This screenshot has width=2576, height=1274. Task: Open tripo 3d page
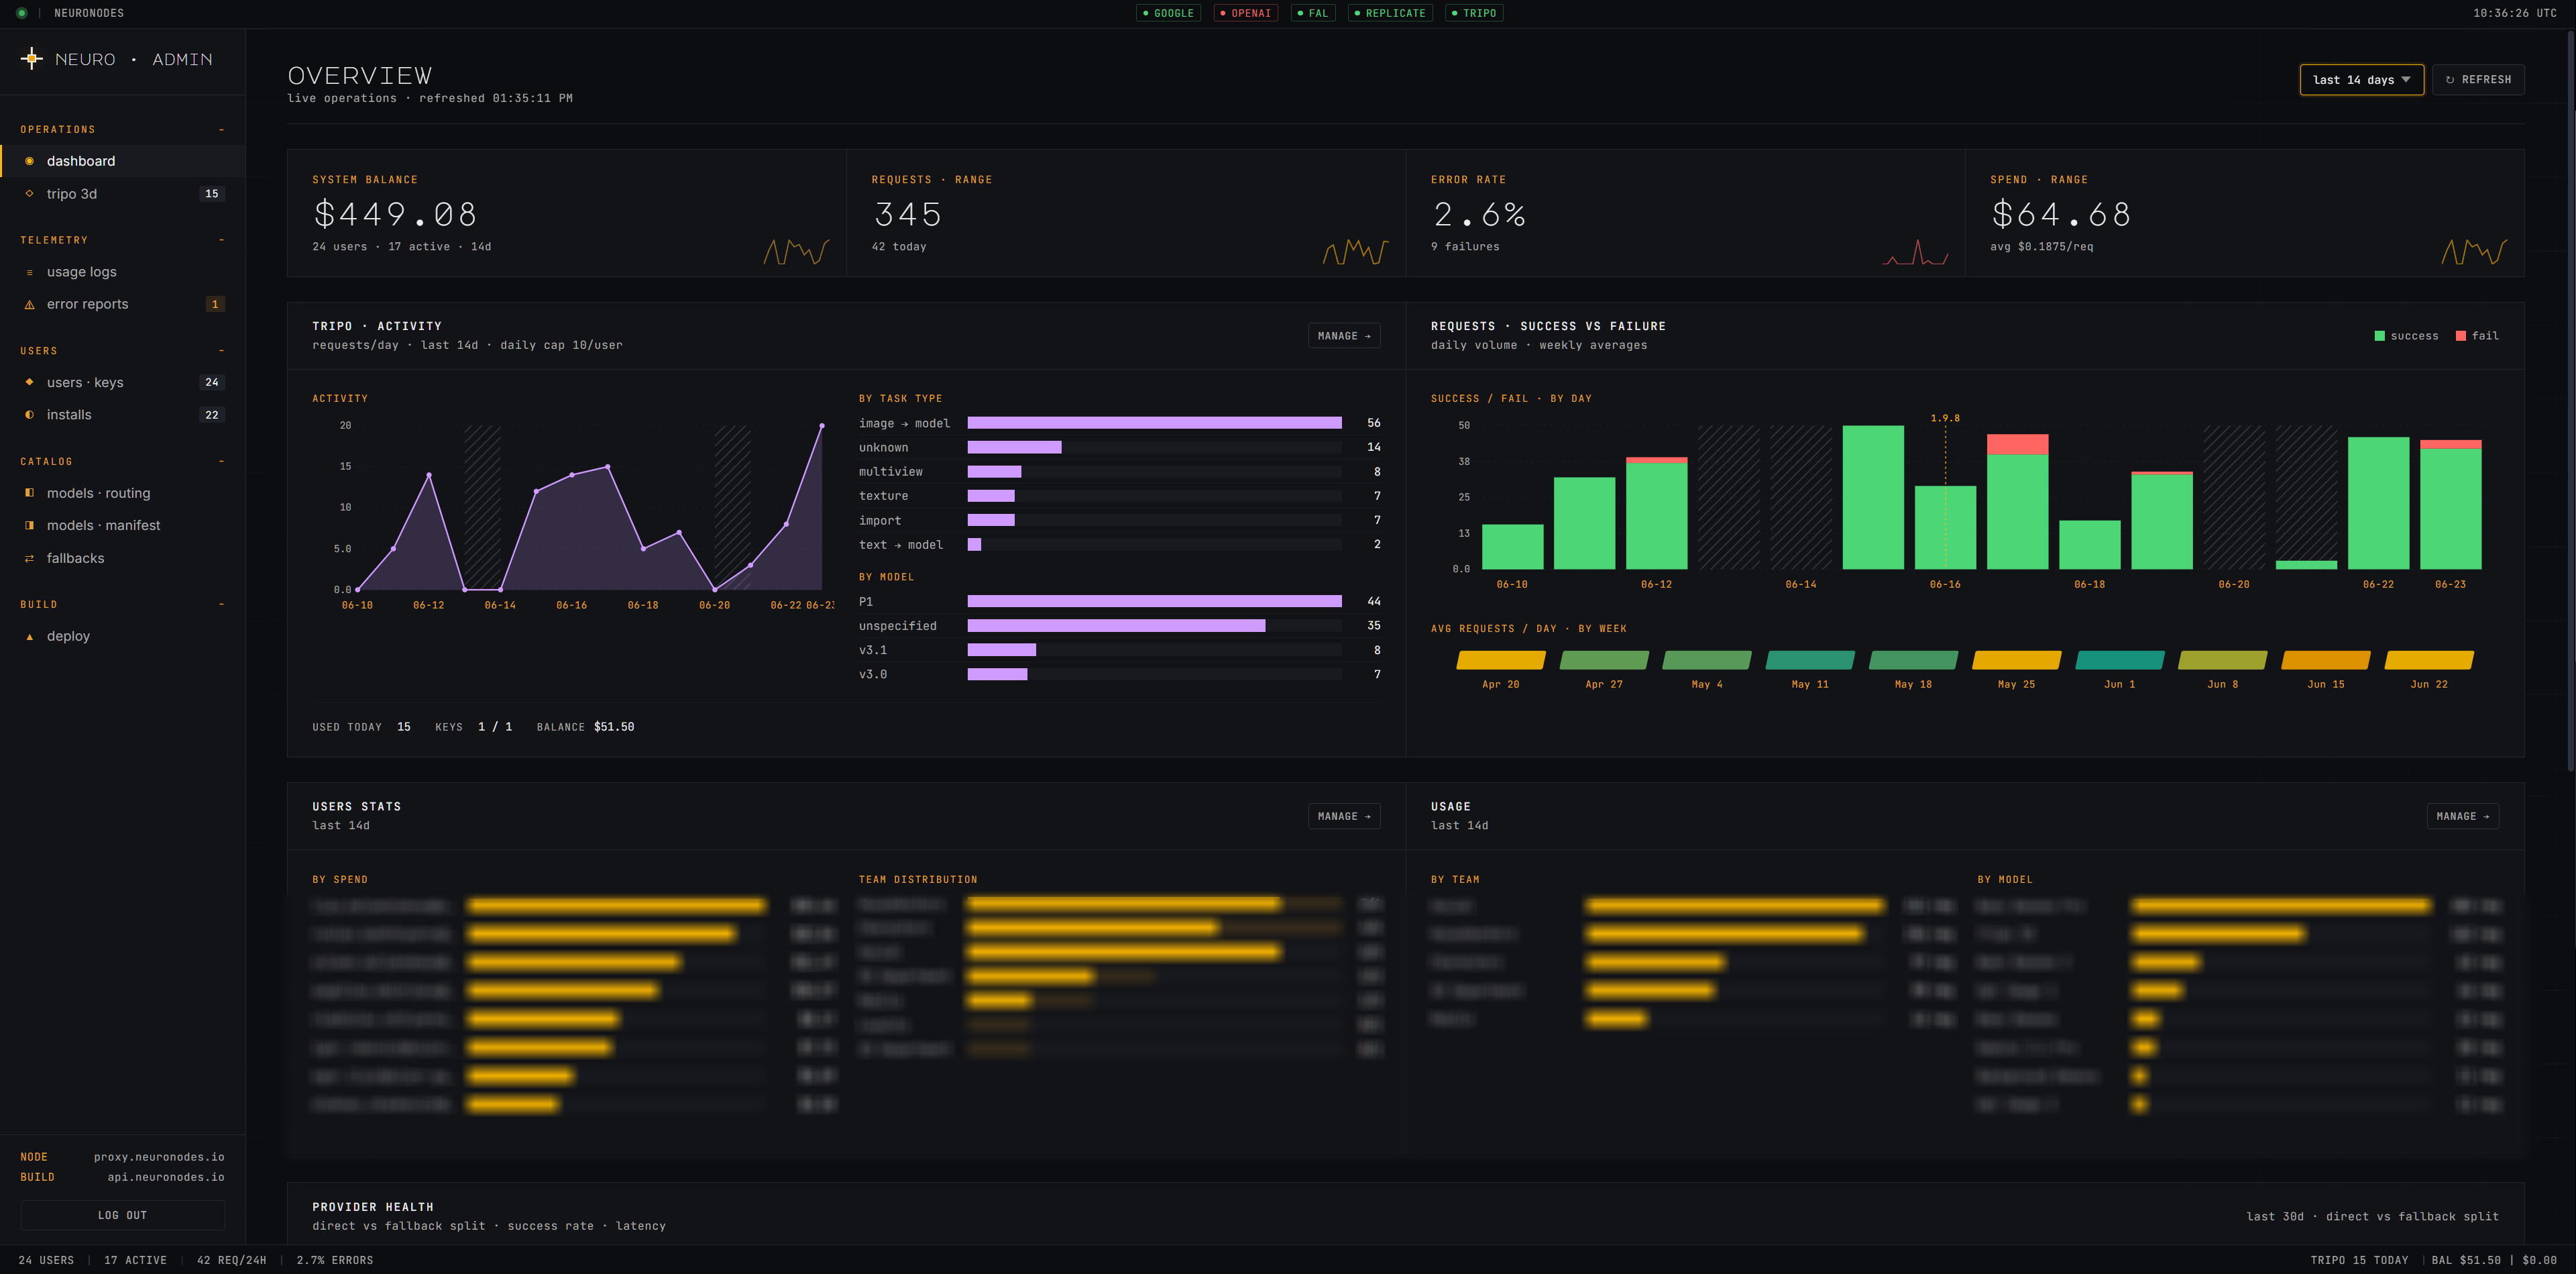pyautogui.click(x=122, y=193)
